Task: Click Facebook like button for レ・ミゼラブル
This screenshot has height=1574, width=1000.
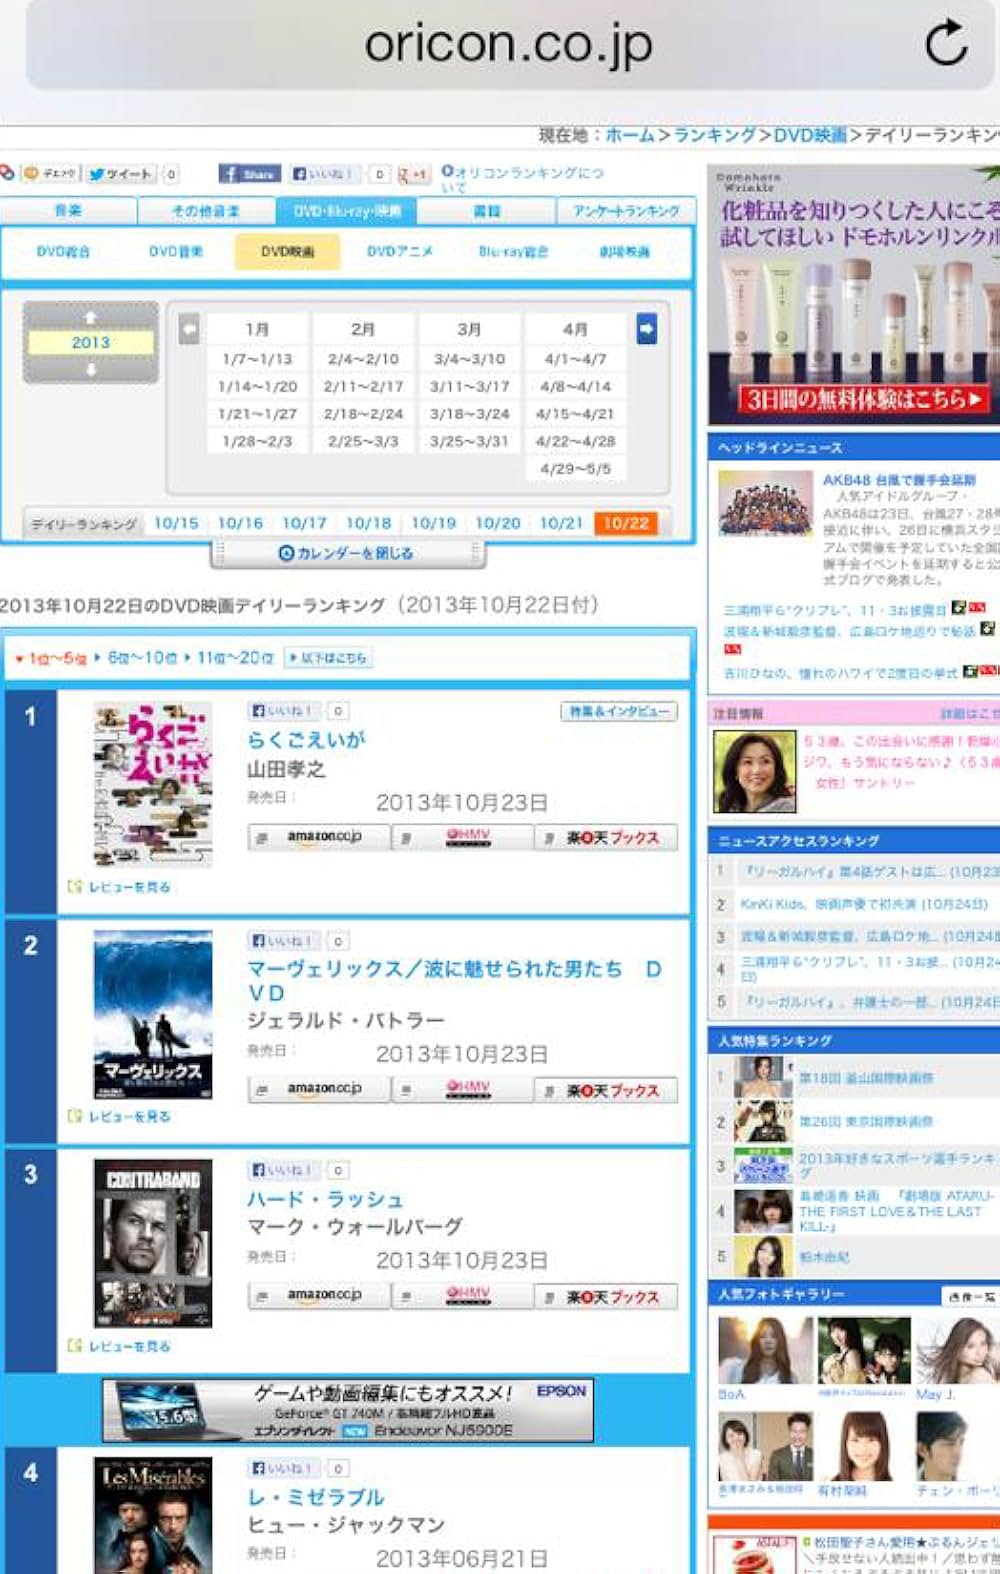Action: (x=283, y=1468)
